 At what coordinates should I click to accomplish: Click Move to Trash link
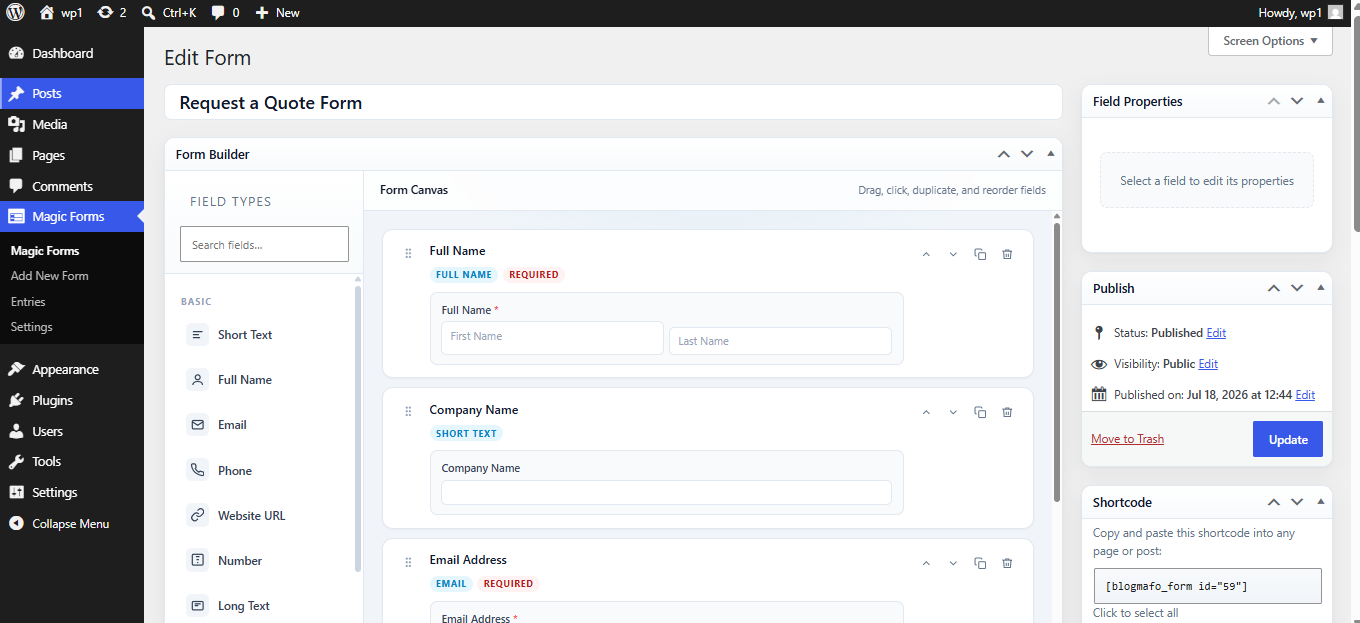click(1127, 439)
